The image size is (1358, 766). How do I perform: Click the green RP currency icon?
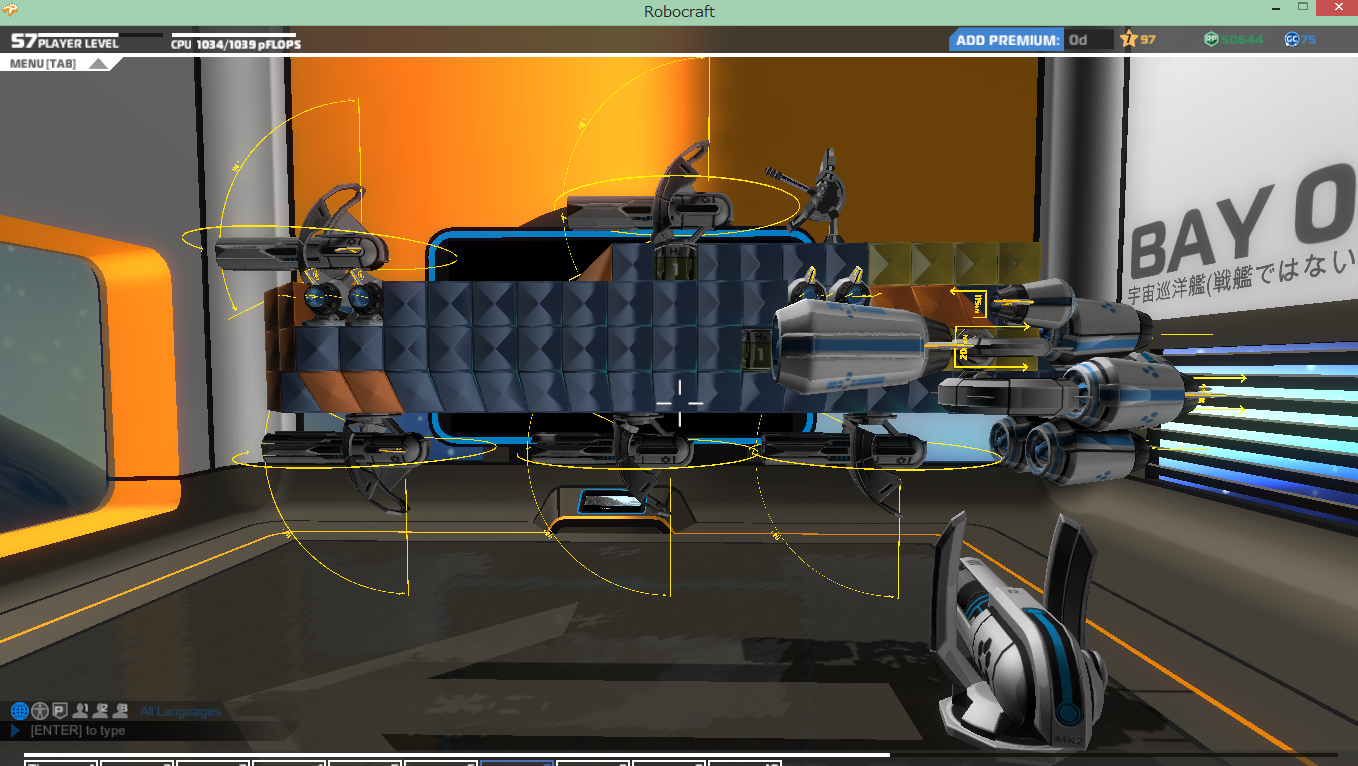[1211, 40]
